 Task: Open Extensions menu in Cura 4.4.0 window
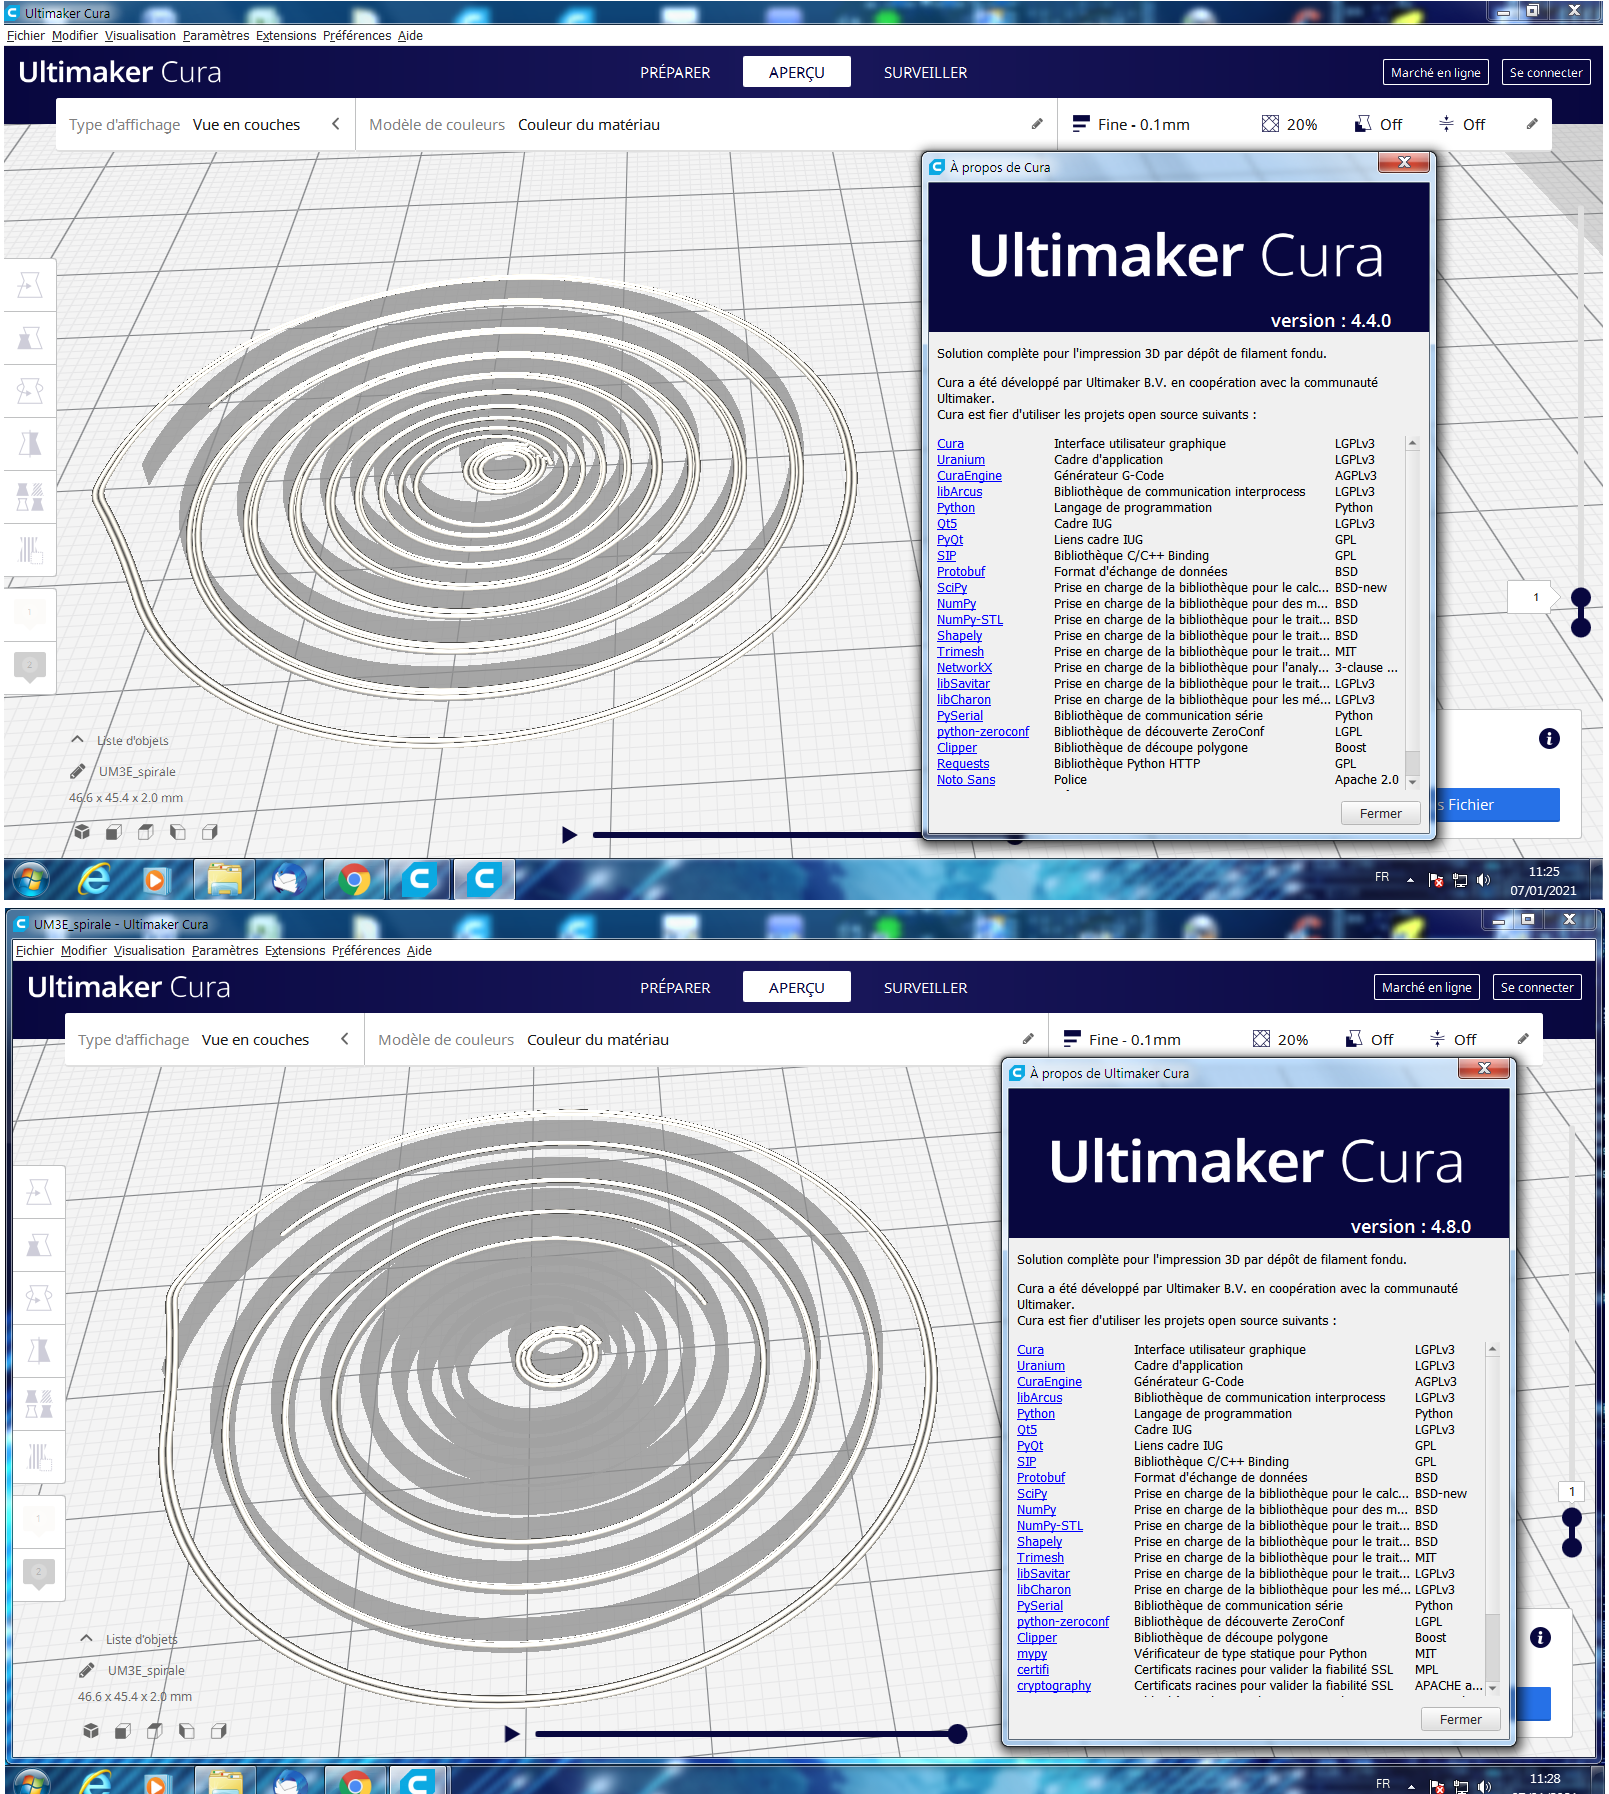coord(286,36)
